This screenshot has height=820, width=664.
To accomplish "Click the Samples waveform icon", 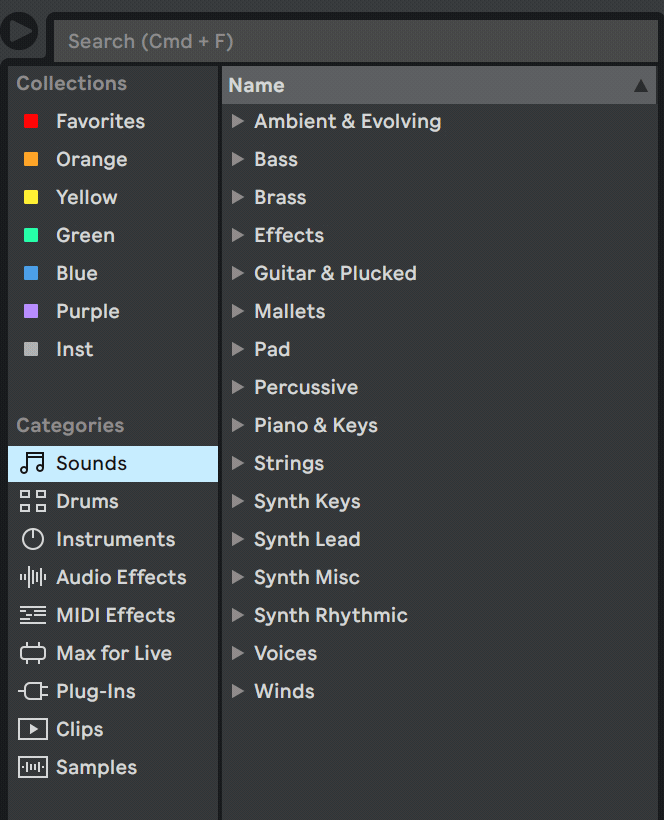I will click(x=32, y=767).
